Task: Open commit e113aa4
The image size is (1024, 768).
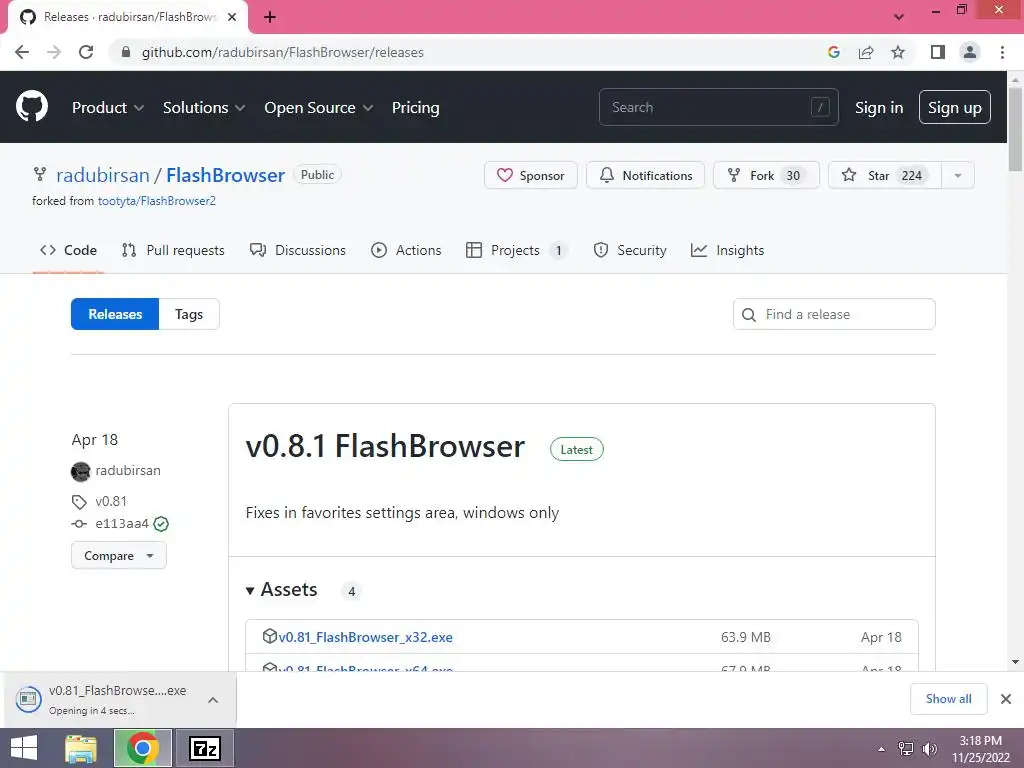Action: [x=122, y=524]
